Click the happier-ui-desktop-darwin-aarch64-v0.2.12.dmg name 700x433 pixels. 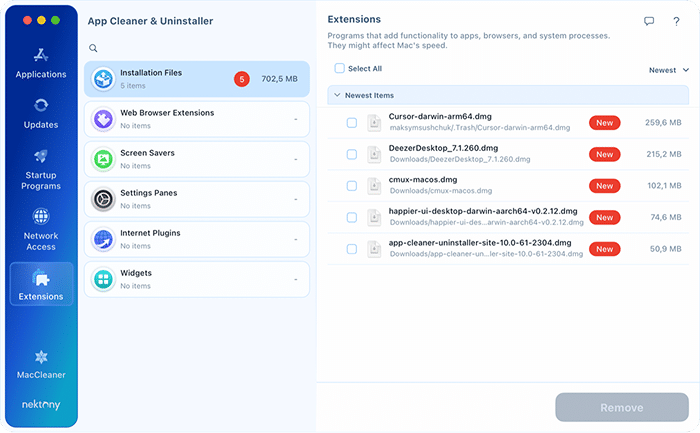pyautogui.click(x=483, y=211)
